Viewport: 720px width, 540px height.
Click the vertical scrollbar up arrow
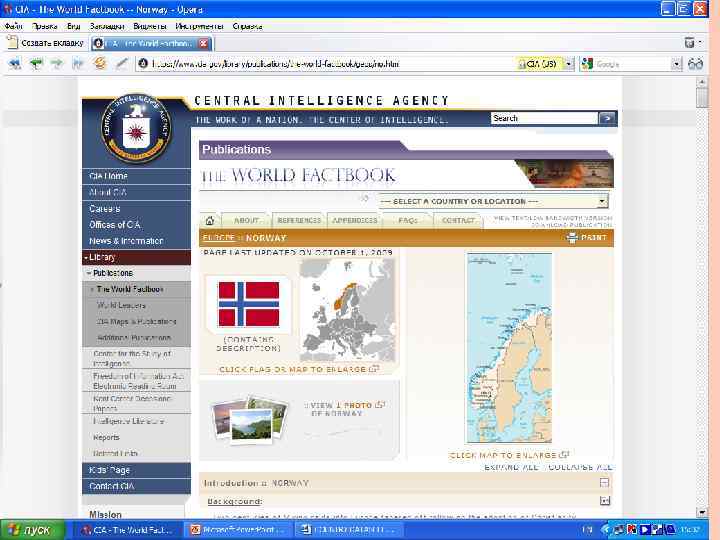[701, 83]
